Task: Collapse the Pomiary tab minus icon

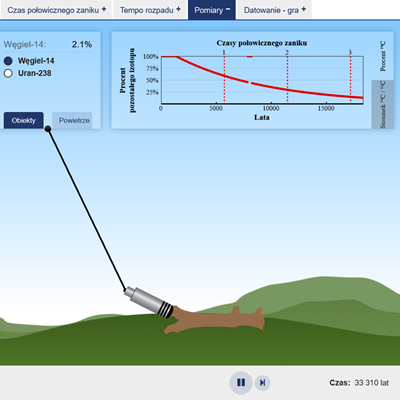Action: pos(228,9)
